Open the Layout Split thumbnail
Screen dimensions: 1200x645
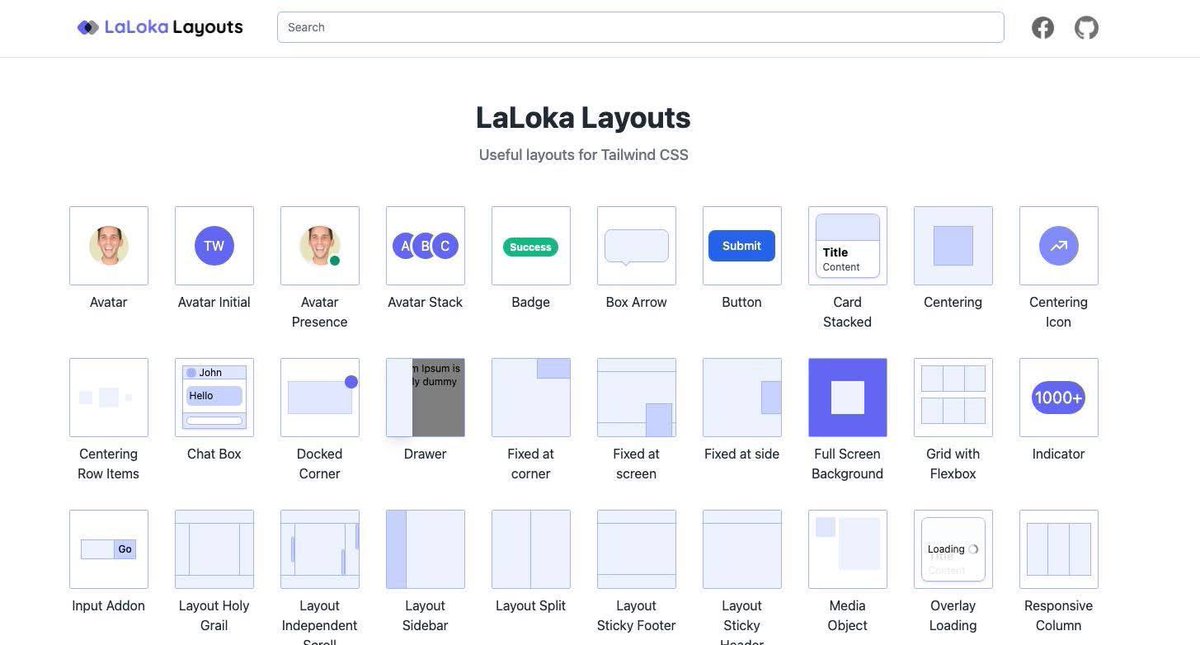coord(531,550)
